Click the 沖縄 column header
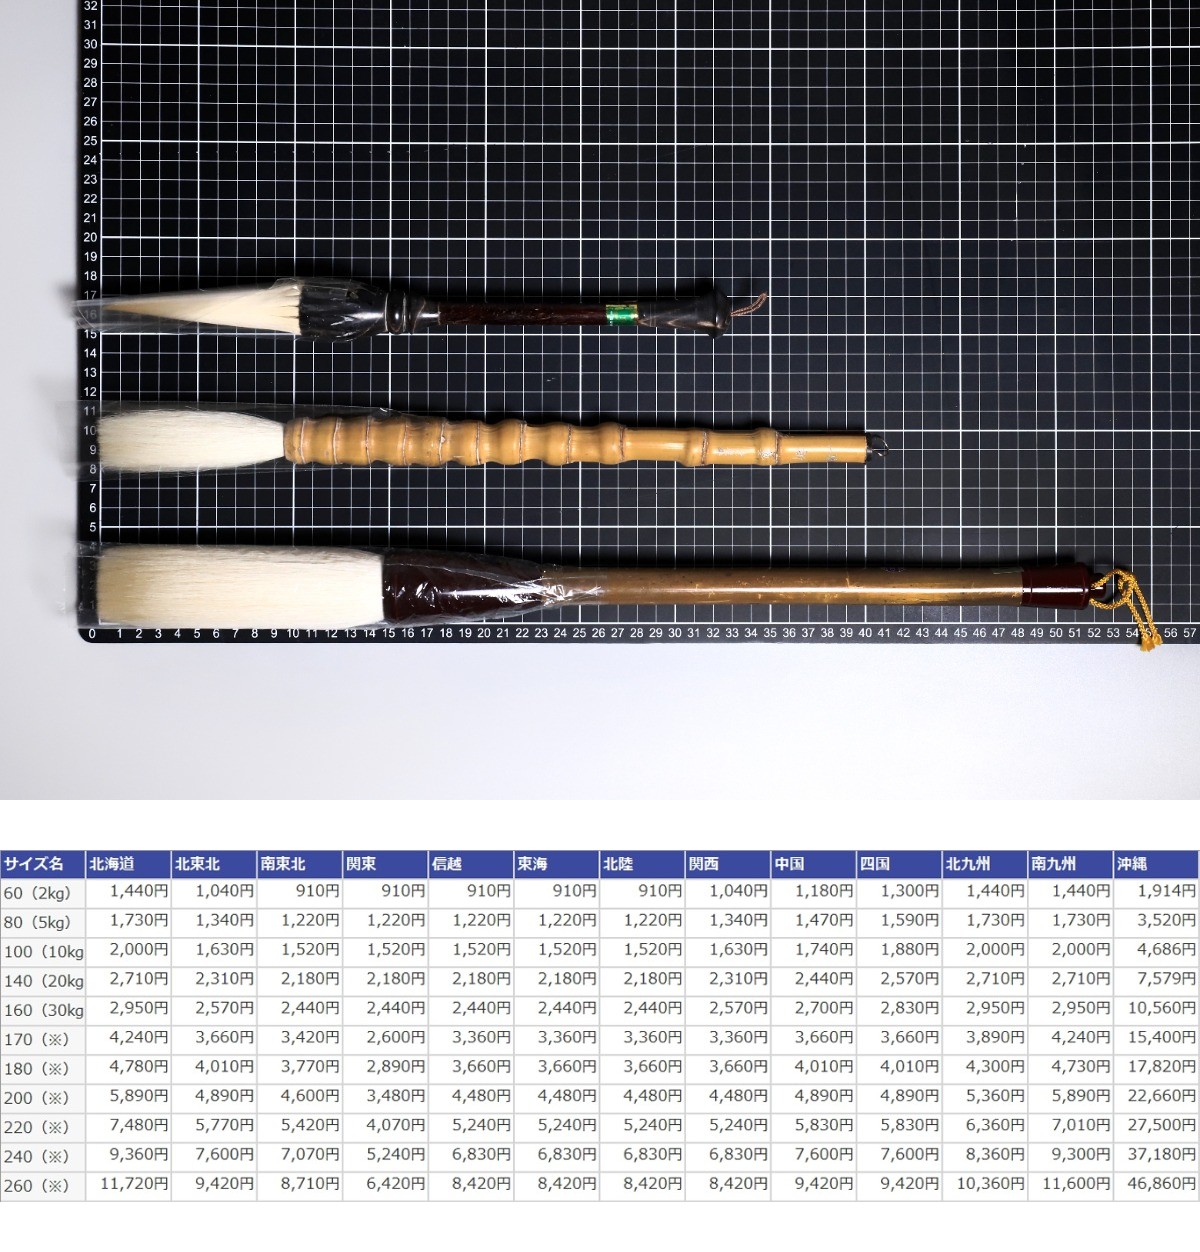The width and height of the screenshot is (1200, 1252). tap(1155, 864)
